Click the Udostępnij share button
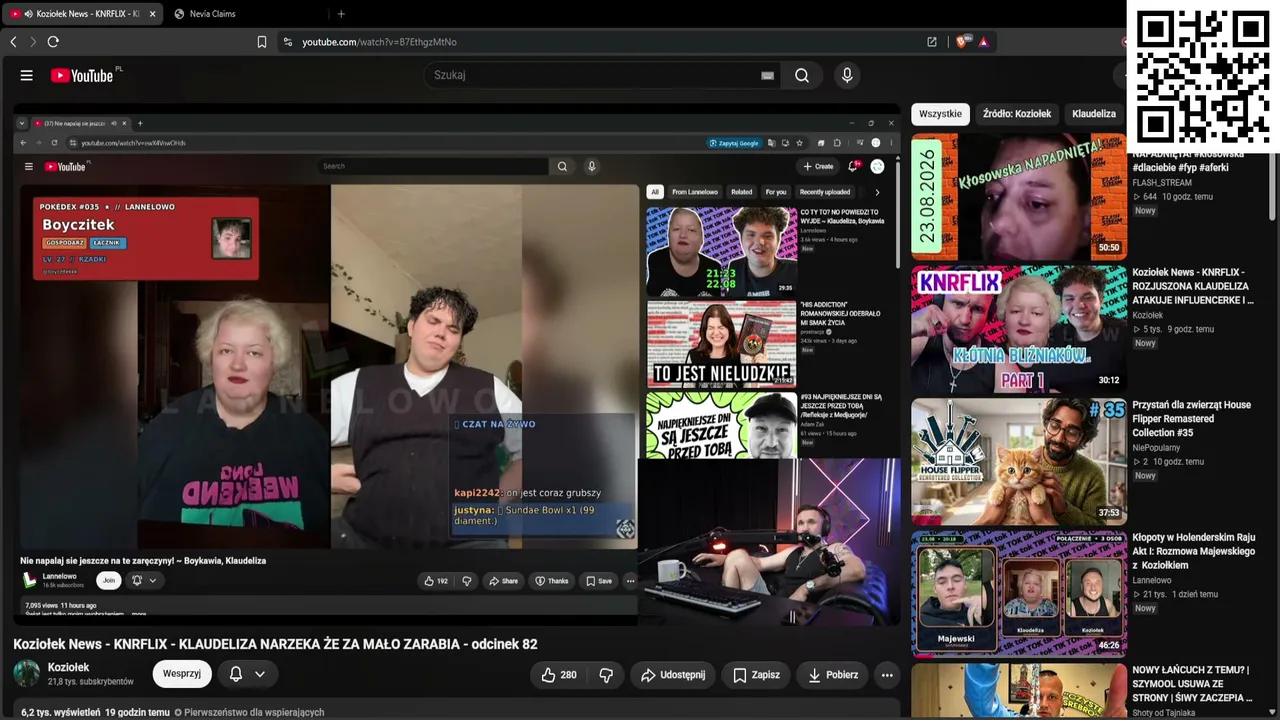 [673, 675]
